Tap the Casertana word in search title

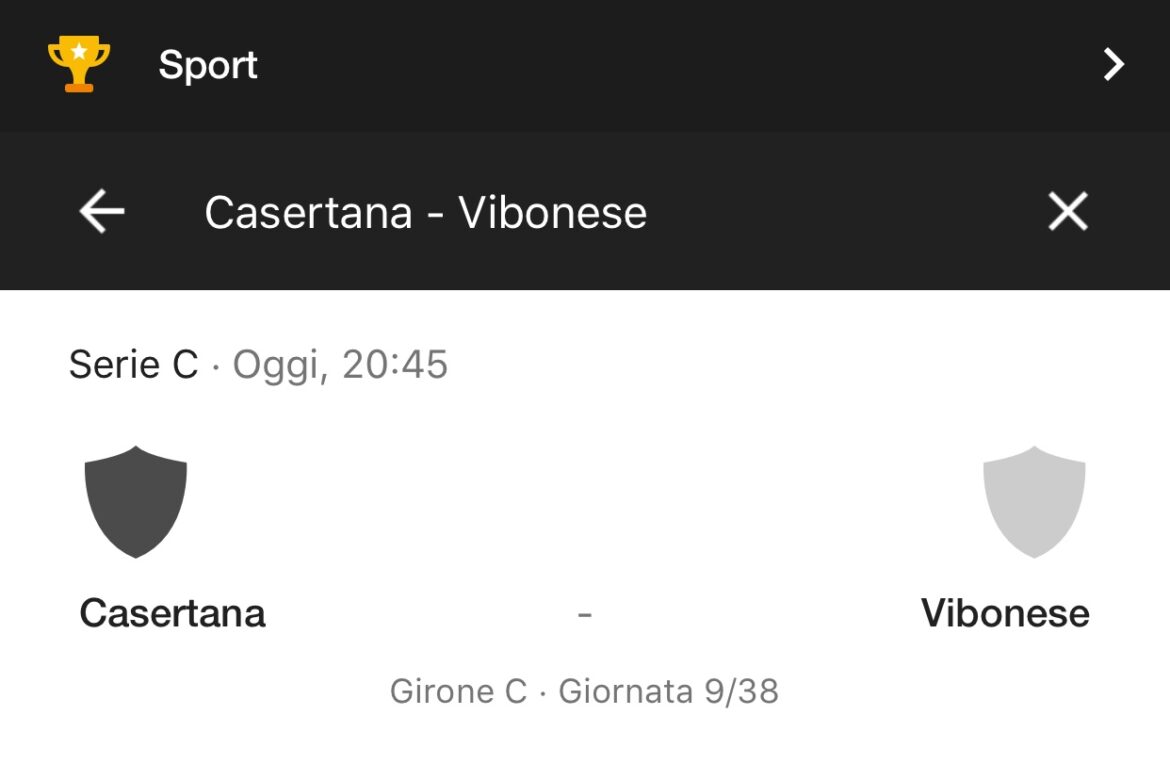click(308, 213)
